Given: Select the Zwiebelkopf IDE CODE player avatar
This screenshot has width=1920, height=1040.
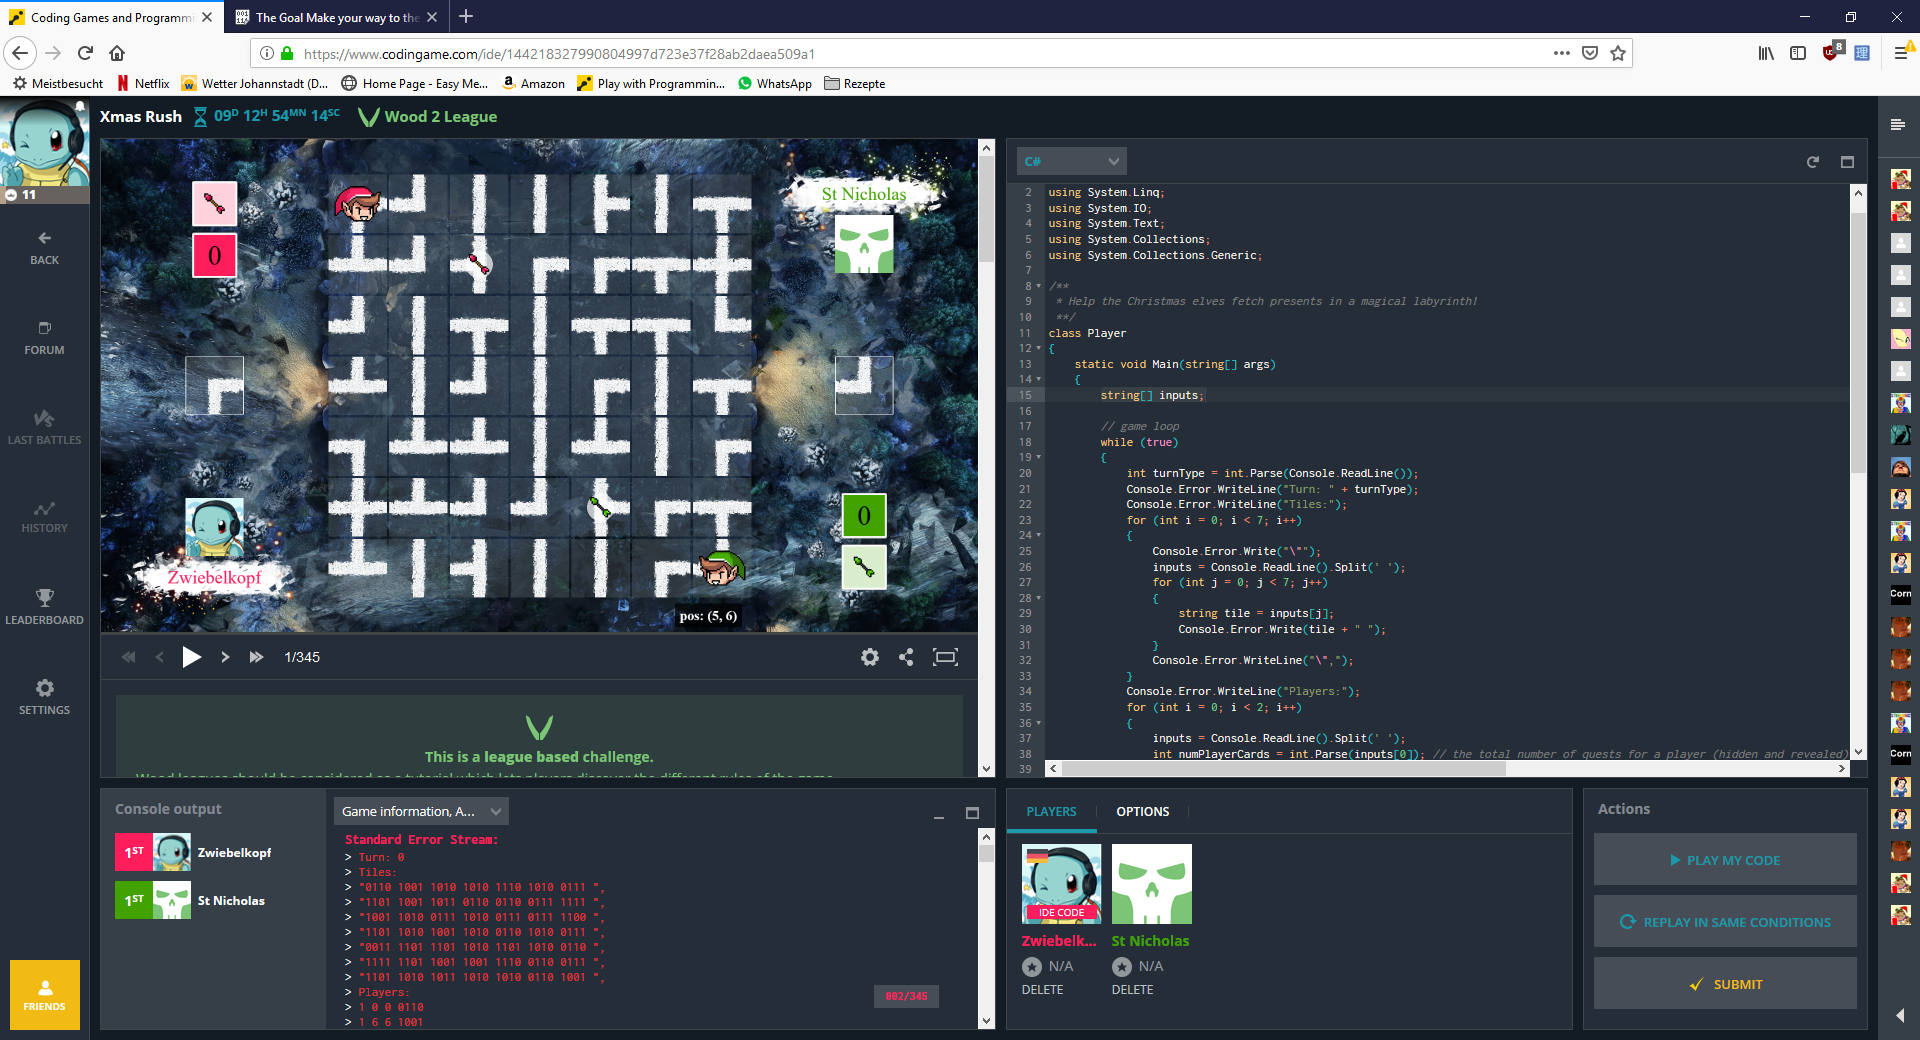Looking at the screenshot, I should [x=1061, y=884].
